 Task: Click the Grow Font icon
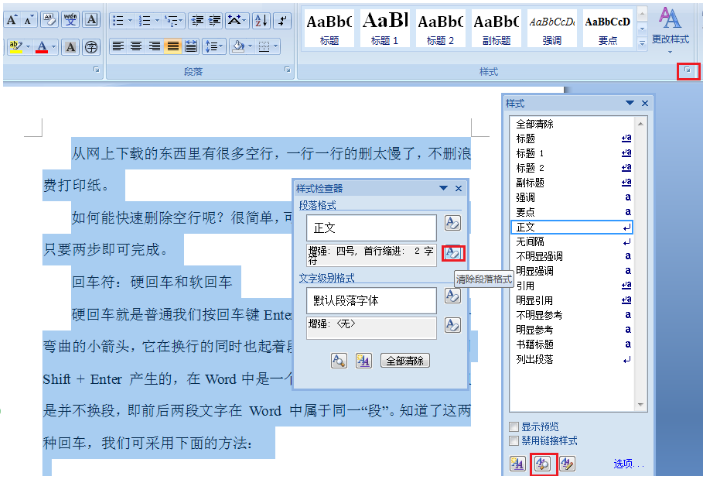pos(12,20)
